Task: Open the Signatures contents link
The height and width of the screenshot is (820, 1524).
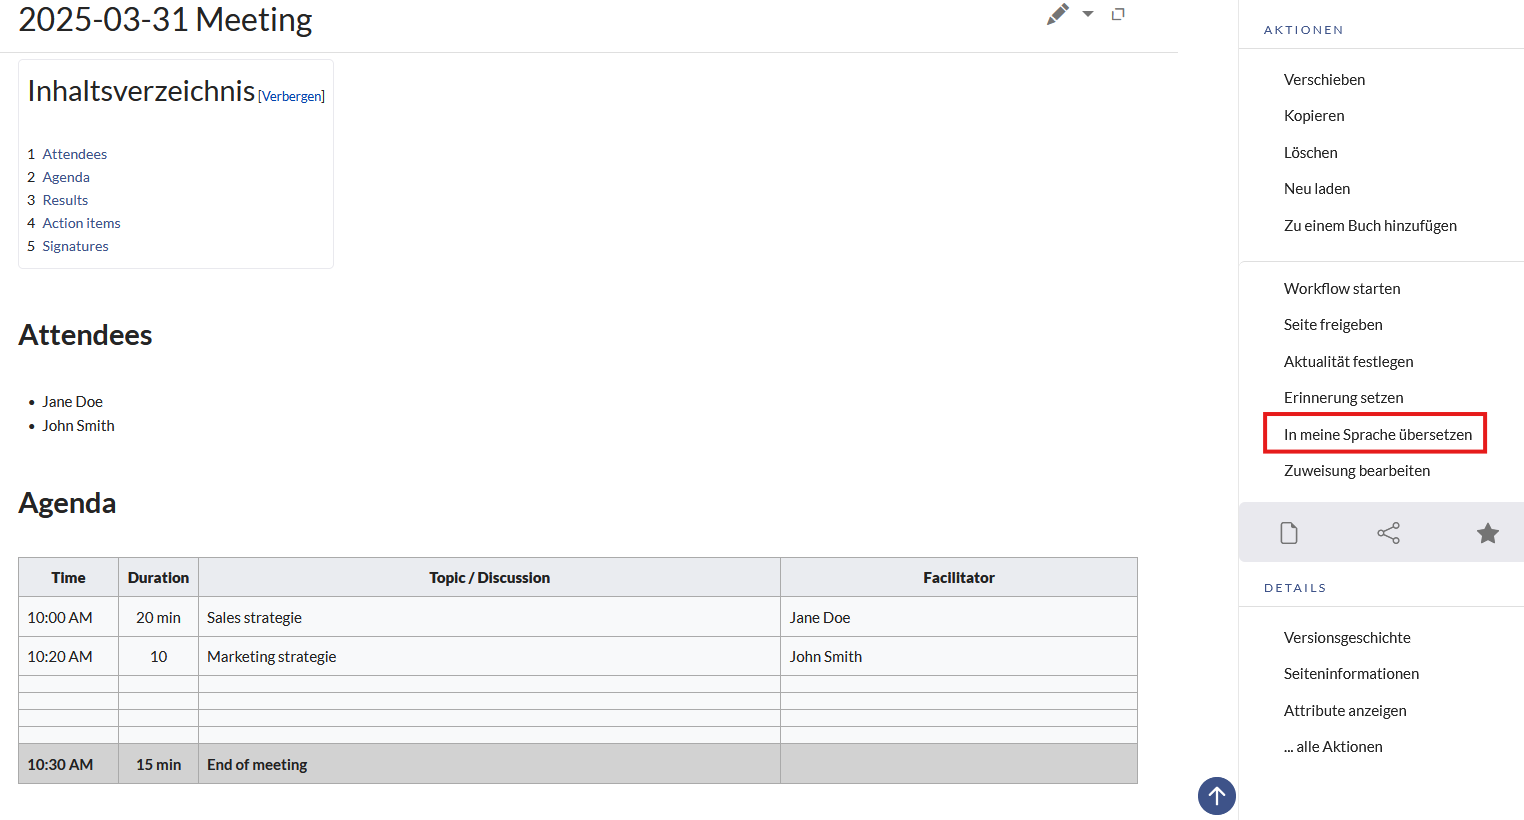Action: (75, 246)
